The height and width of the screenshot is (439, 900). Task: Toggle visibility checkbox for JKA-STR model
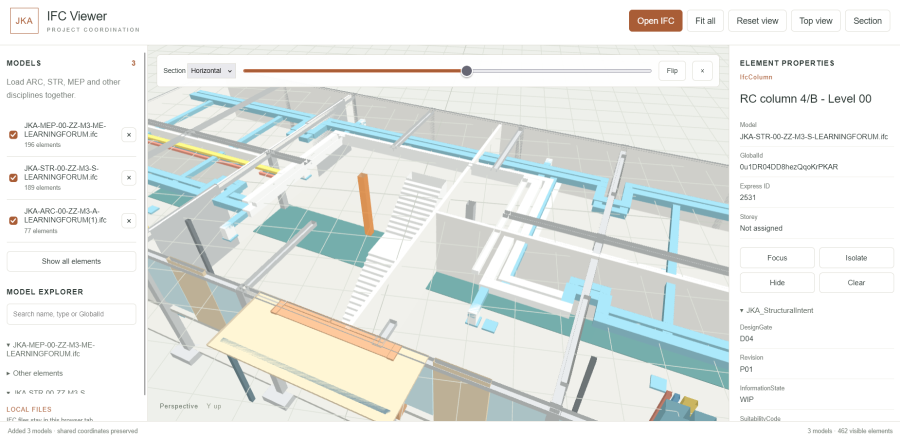[13, 178]
